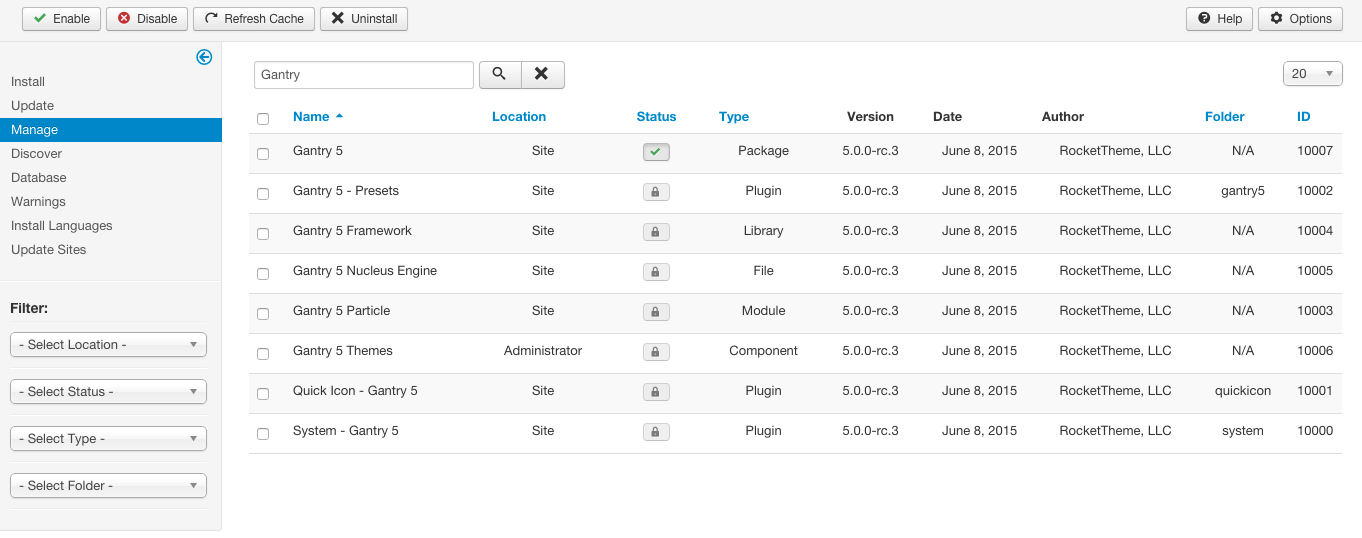Check the select-all checkbox in the table header

click(263, 119)
